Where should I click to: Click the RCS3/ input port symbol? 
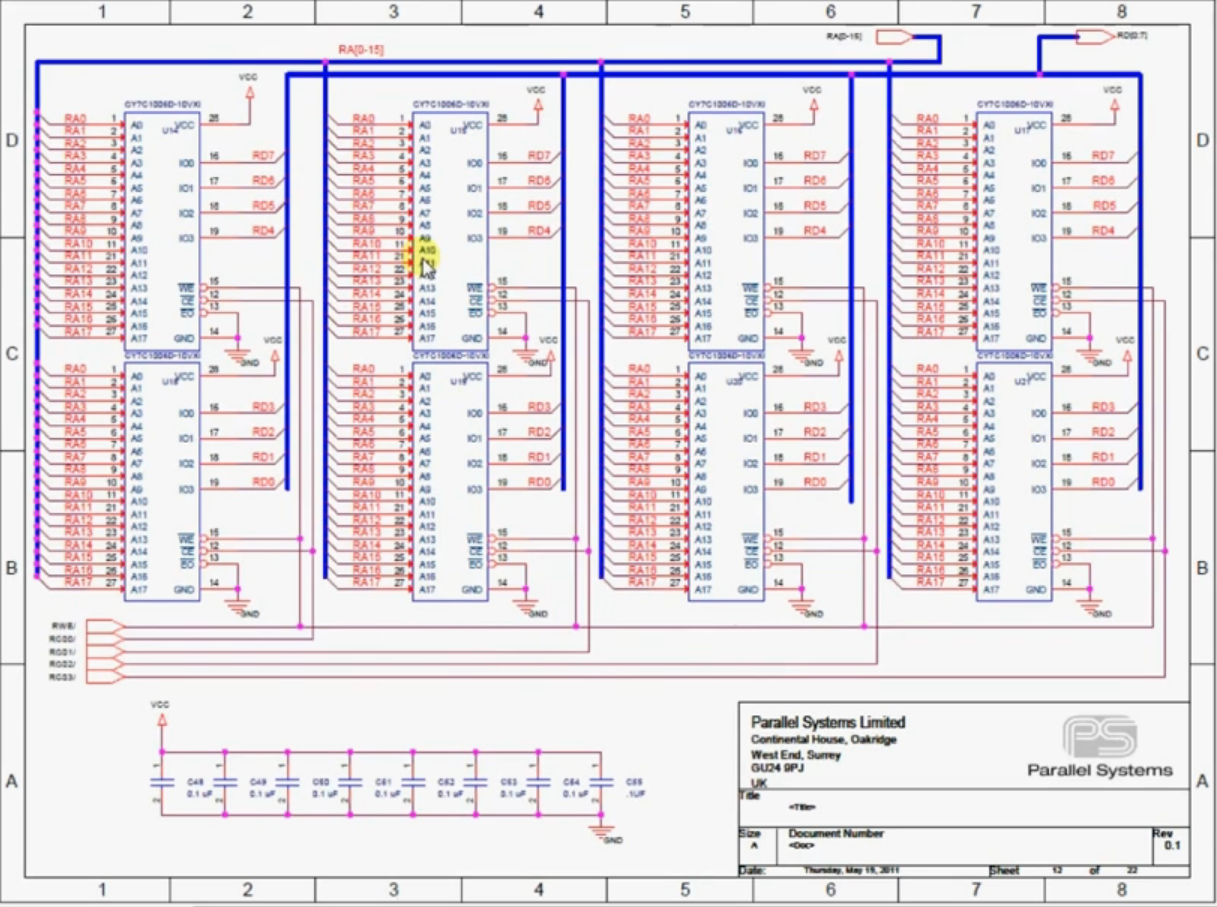pos(105,677)
